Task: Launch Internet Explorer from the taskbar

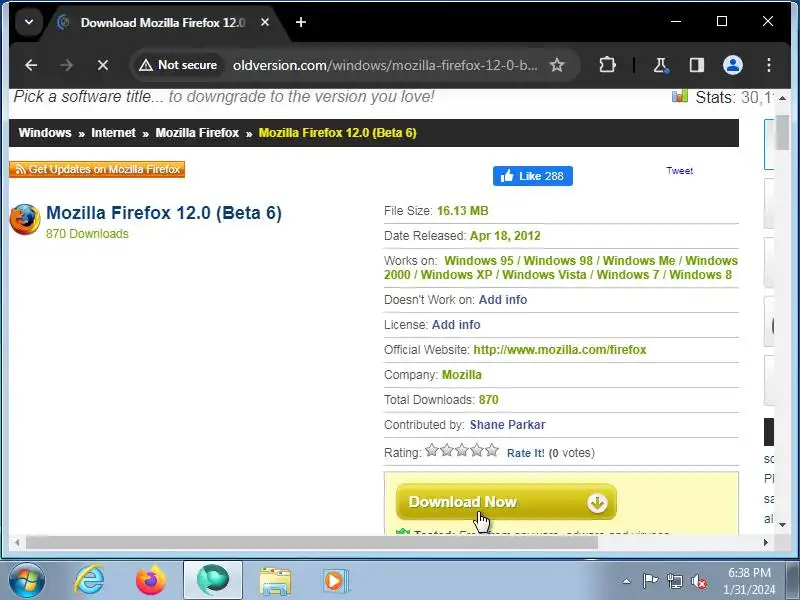Action: tap(90, 581)
